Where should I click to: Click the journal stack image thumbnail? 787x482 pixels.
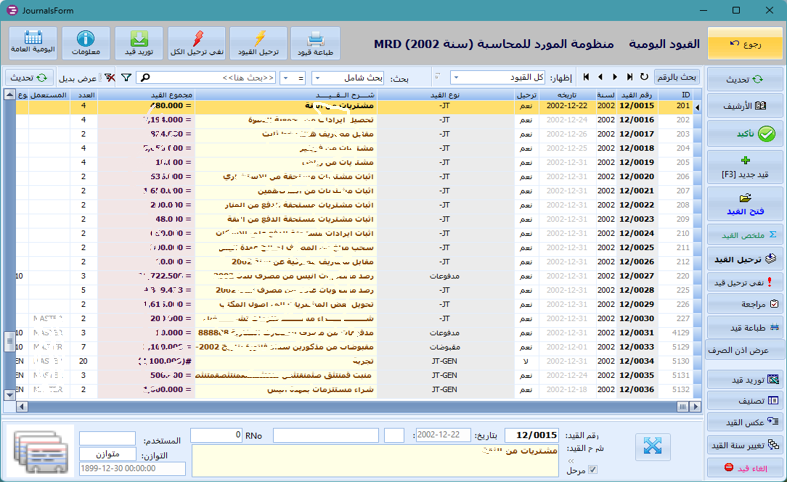[x=40, y=450]
